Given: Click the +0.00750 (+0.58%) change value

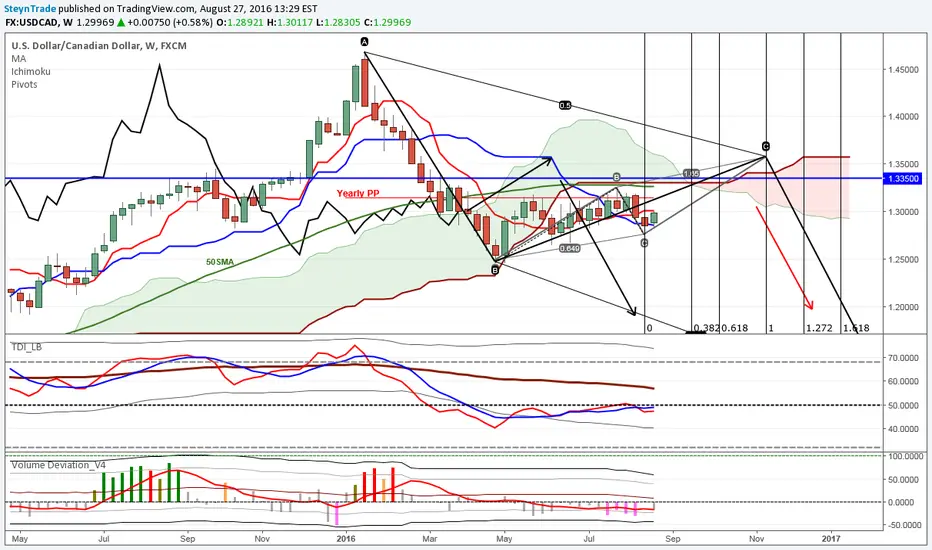Looking at the screenshot, I should 169,23.
